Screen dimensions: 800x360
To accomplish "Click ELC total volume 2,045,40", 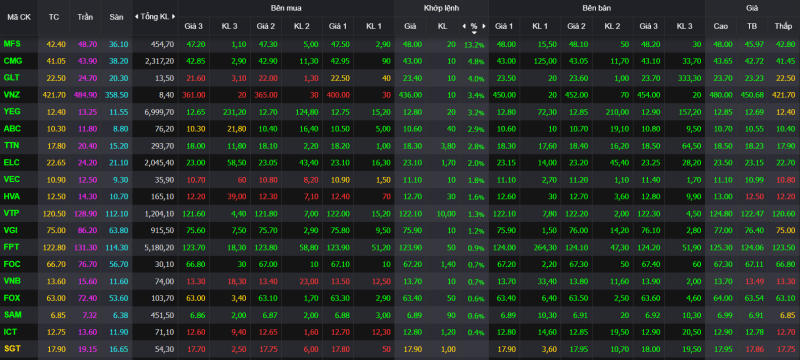I will [160, 163].
